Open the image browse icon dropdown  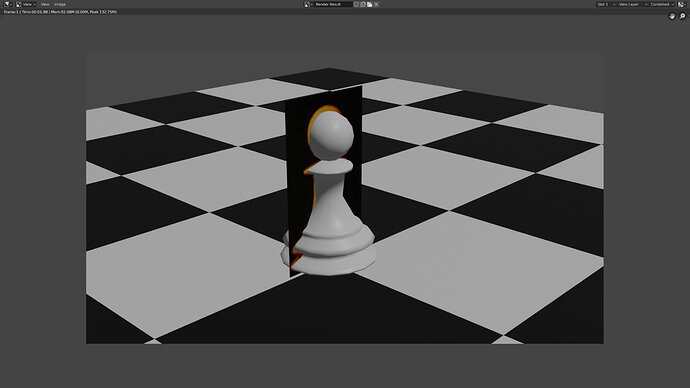[308, 4]
